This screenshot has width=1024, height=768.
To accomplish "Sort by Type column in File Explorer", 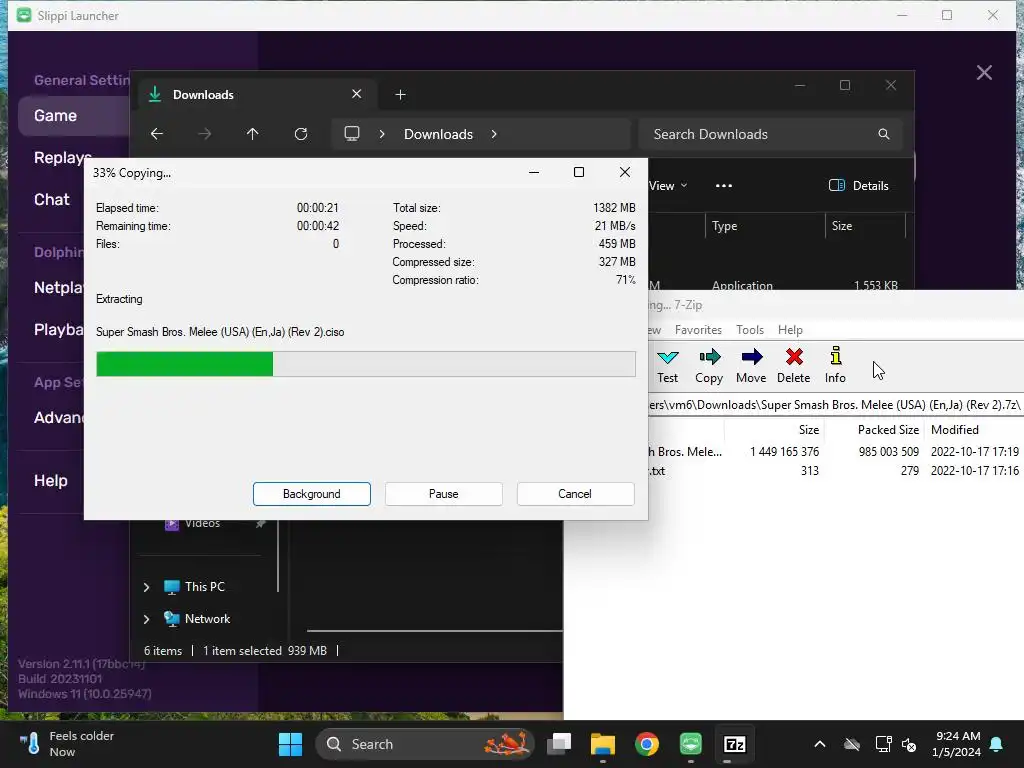I will pyautogui.click(x=765, y=226).
